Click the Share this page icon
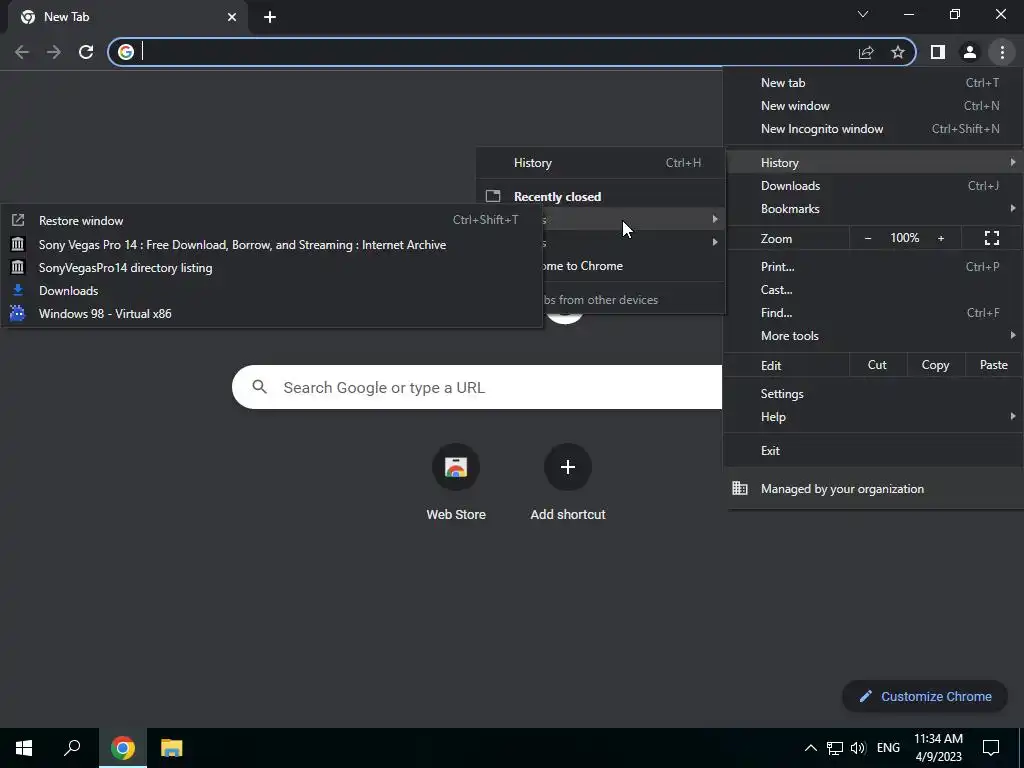The height and width of the screenshot is (768, 1024). (x=866, y=52)
